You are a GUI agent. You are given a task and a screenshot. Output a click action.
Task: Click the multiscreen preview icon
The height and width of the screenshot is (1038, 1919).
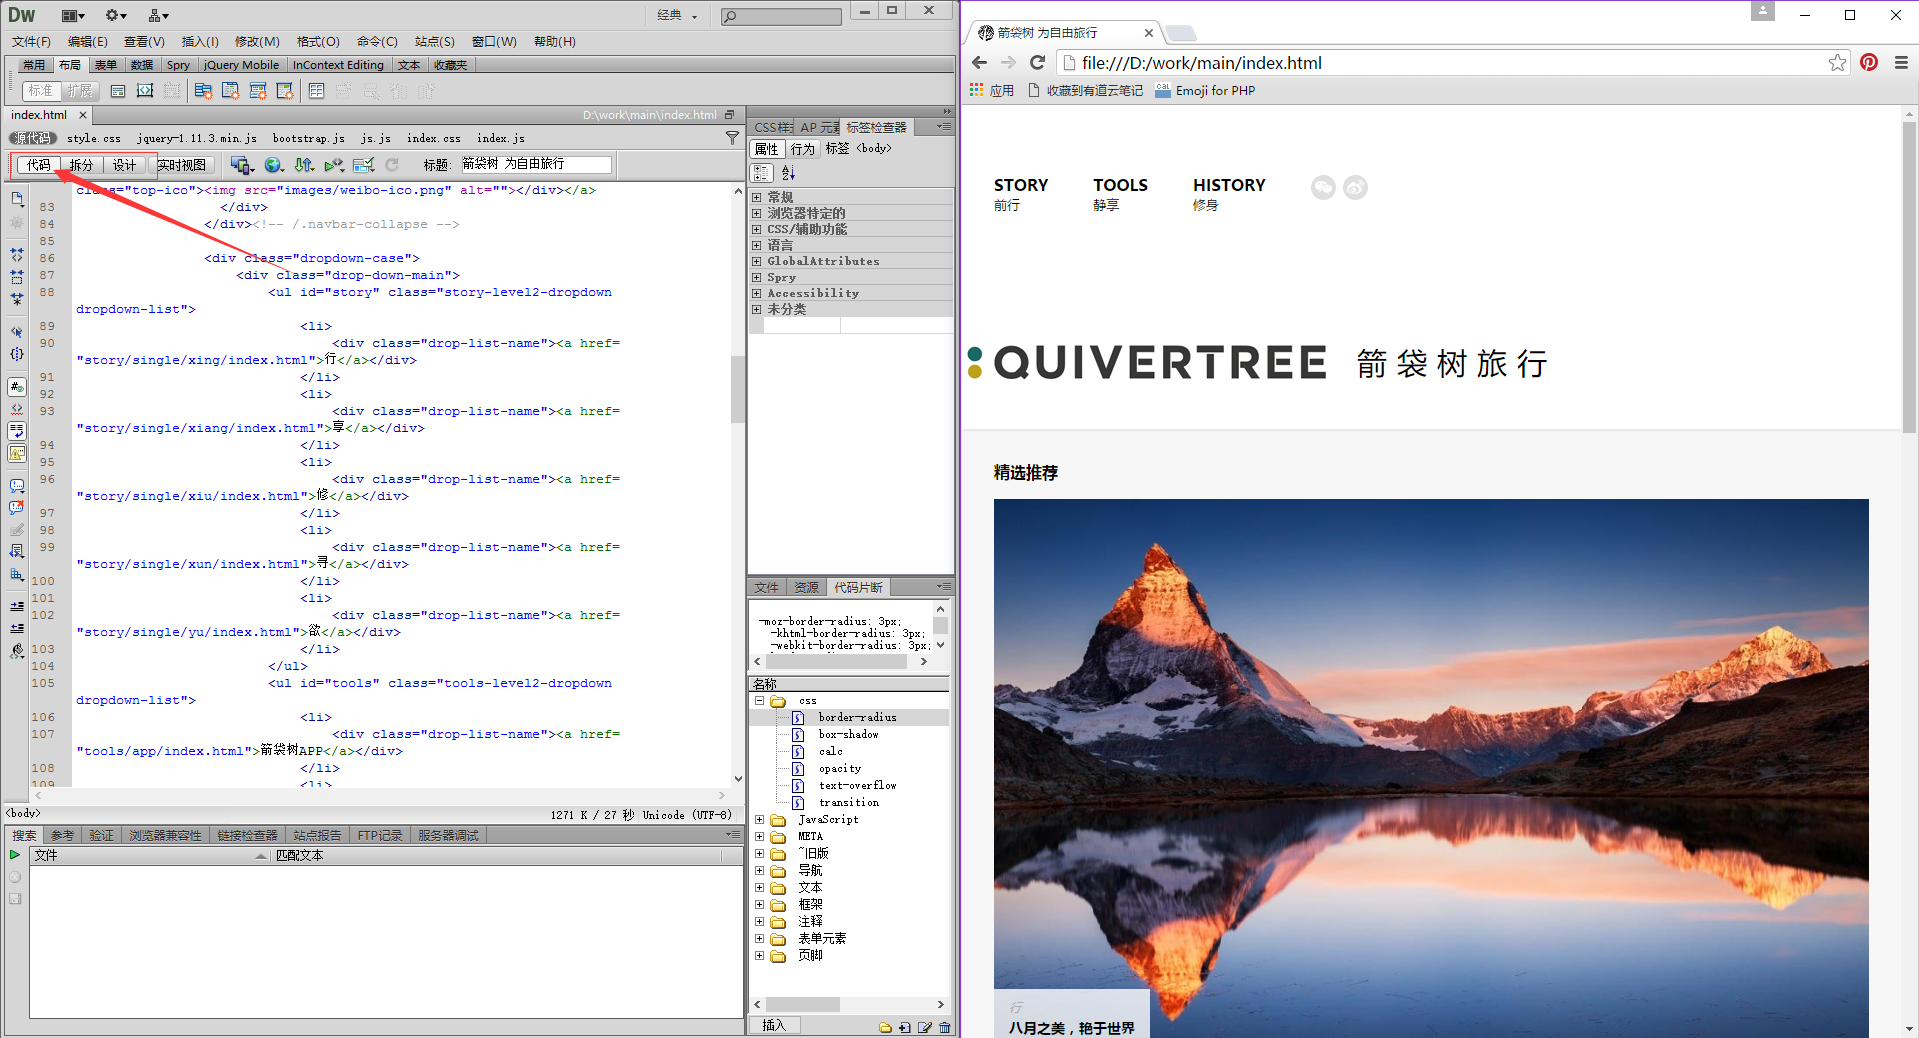(240, 165)
